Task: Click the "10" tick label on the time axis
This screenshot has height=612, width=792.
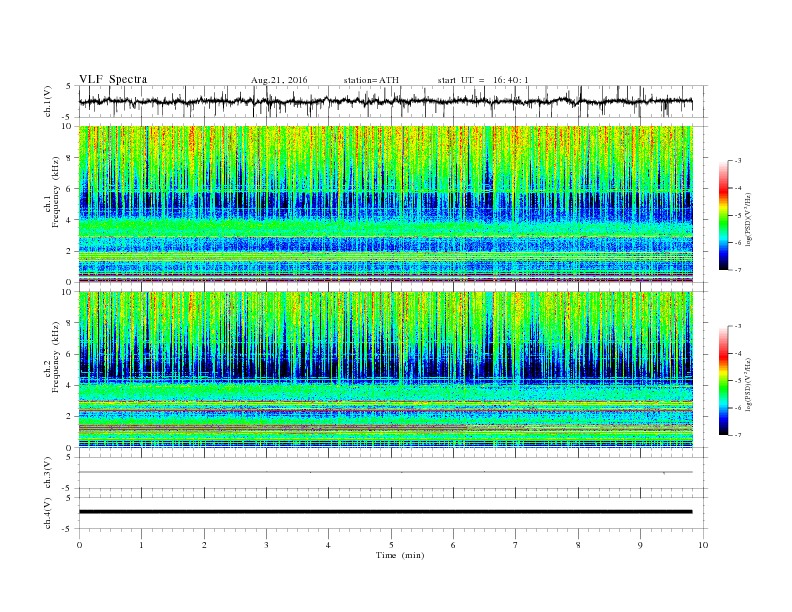Action: (x=703, y=545)
